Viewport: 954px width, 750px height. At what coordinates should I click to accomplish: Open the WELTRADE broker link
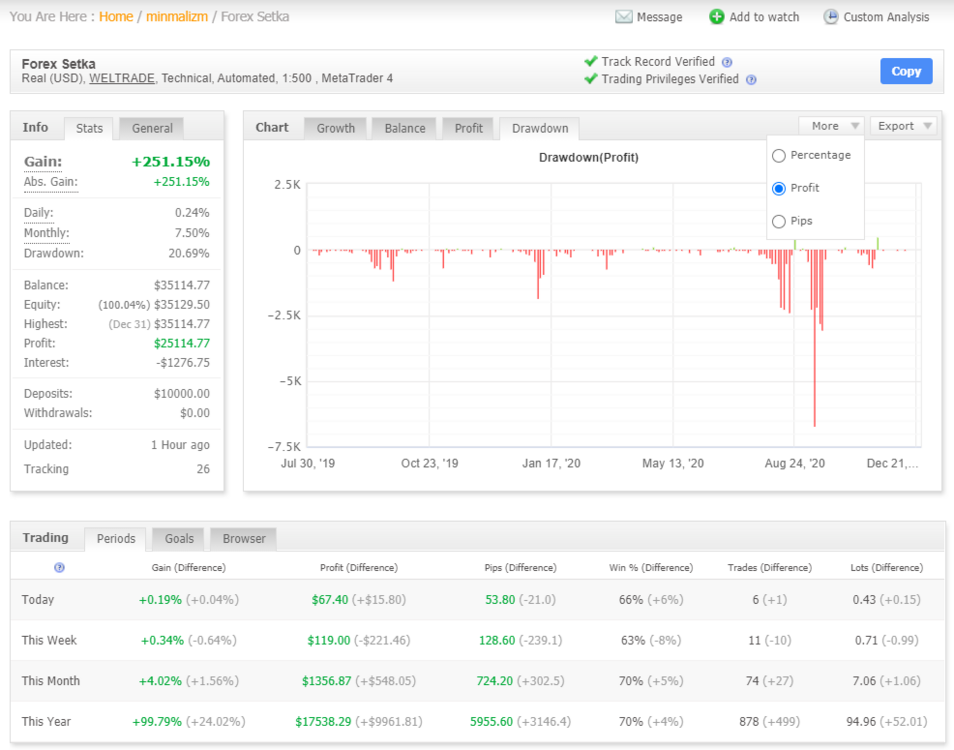[x=122, y=78]
